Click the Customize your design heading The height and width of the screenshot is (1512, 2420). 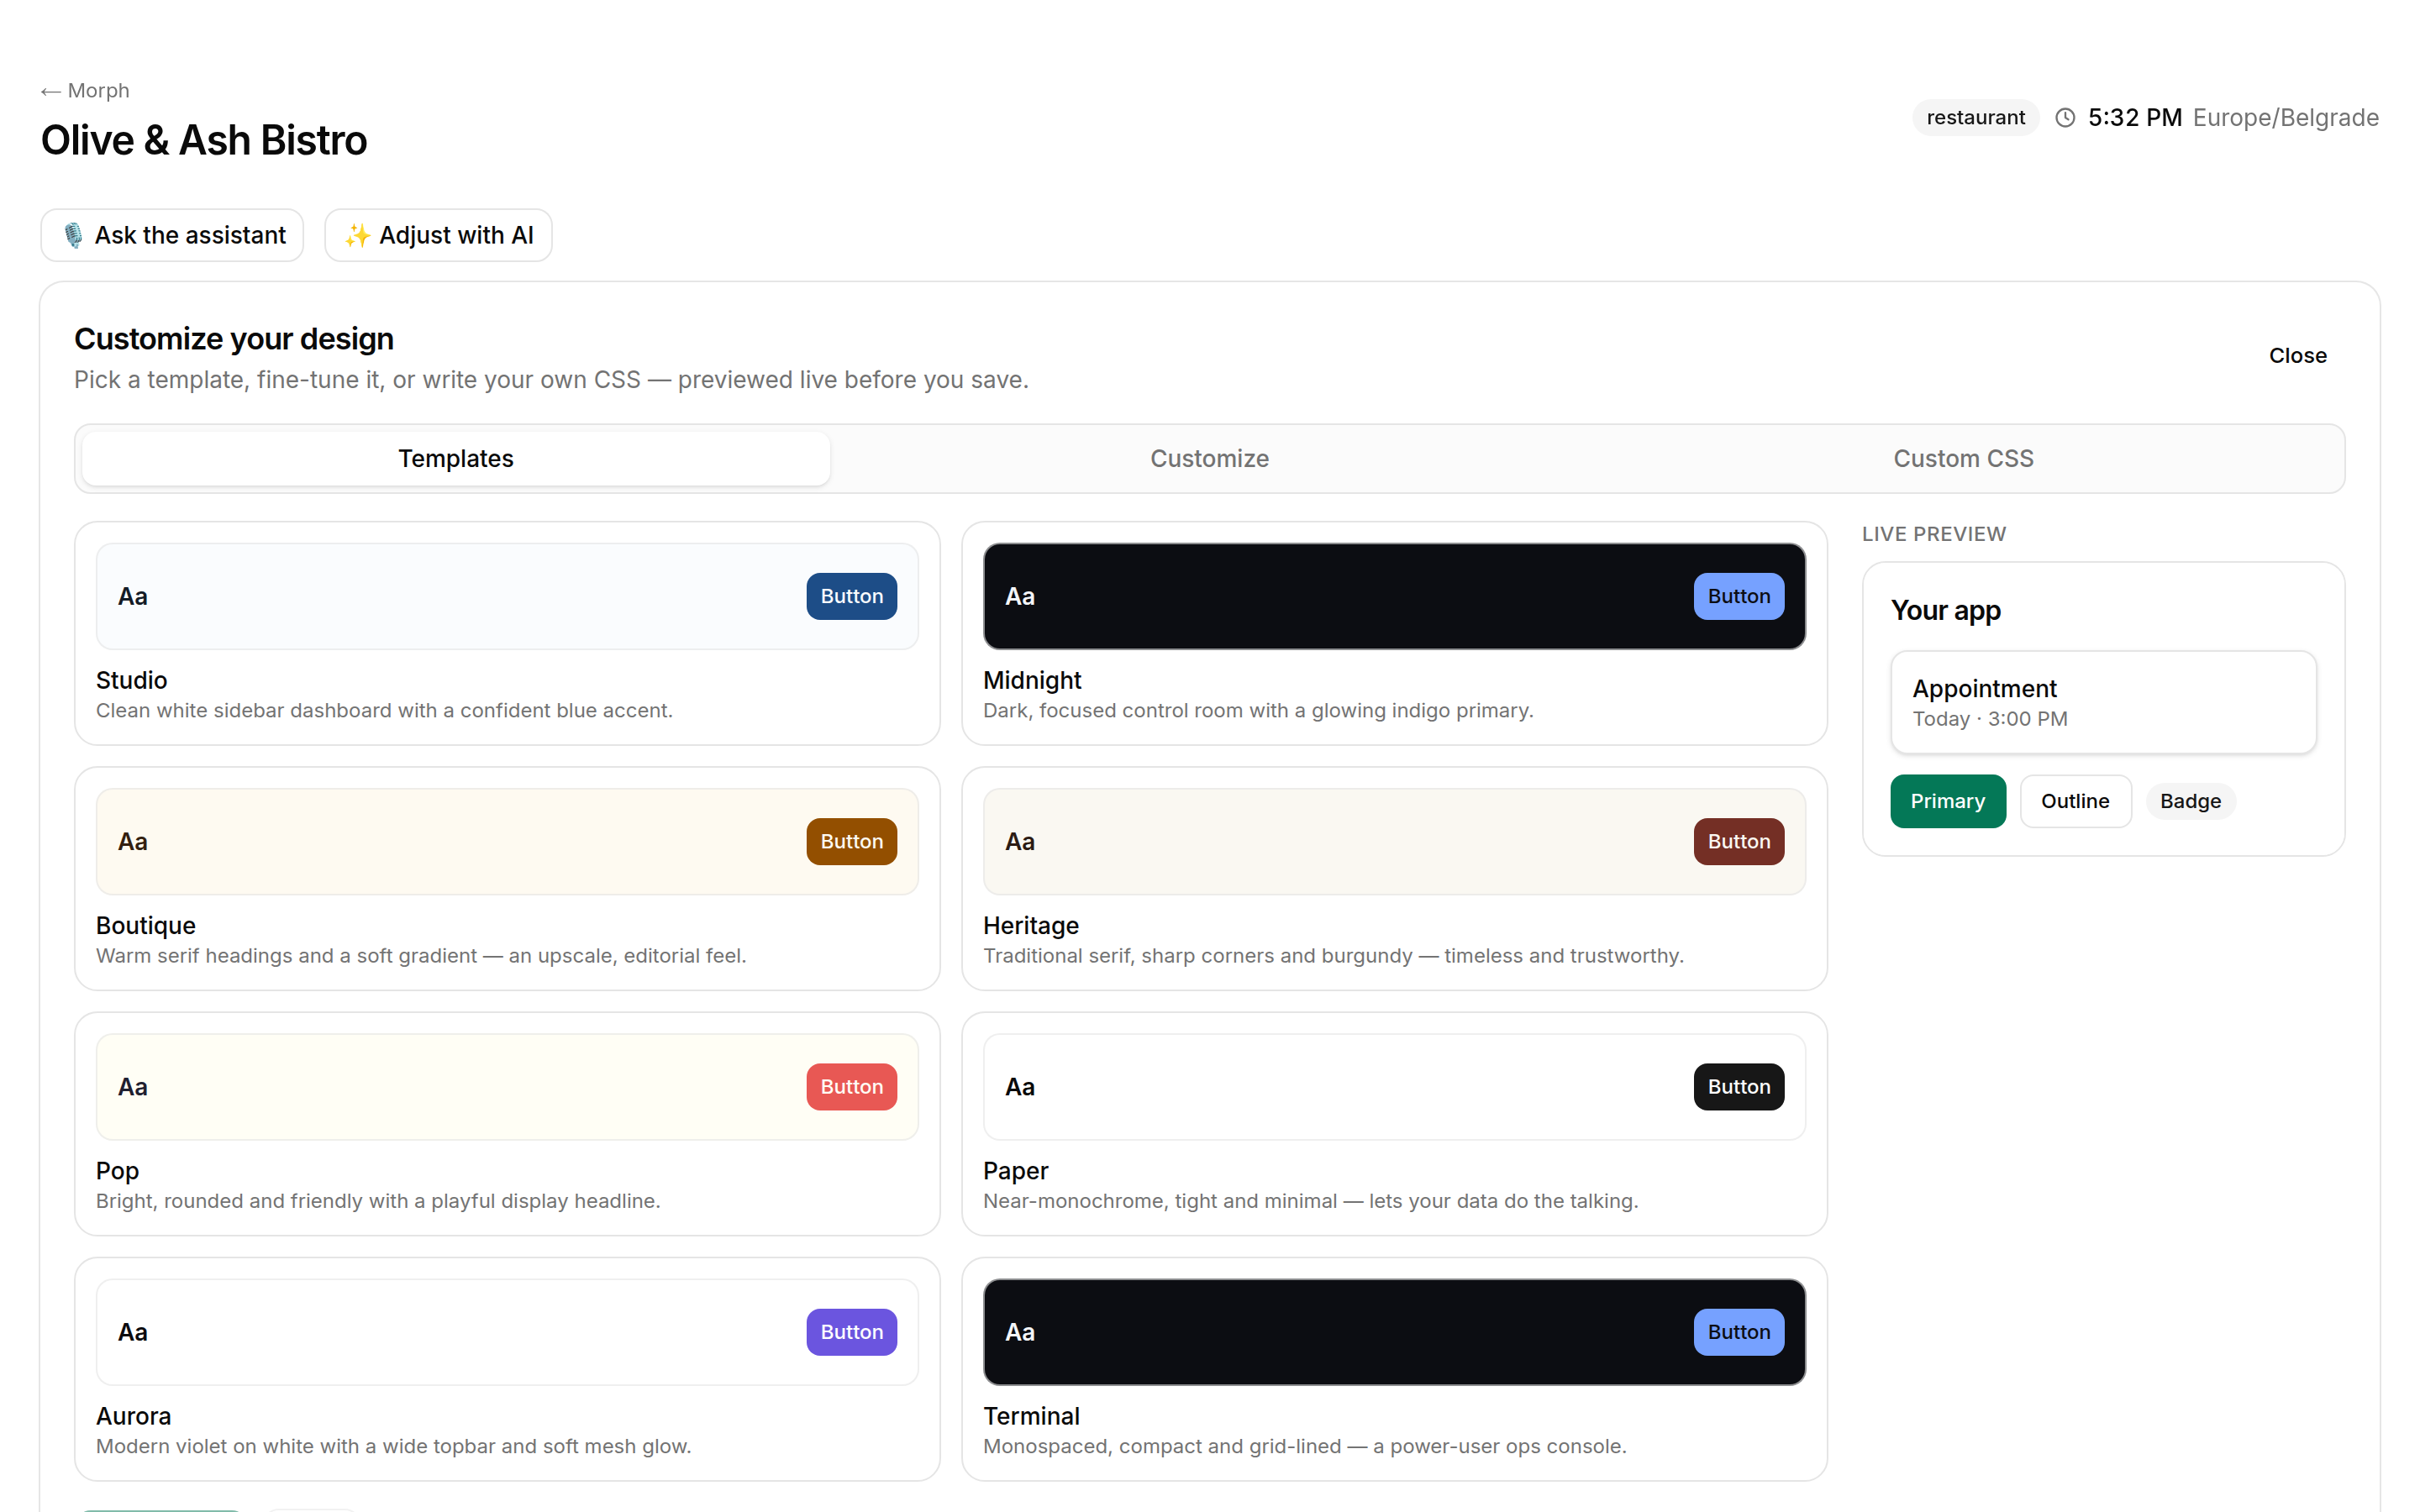tap(234, 339)
